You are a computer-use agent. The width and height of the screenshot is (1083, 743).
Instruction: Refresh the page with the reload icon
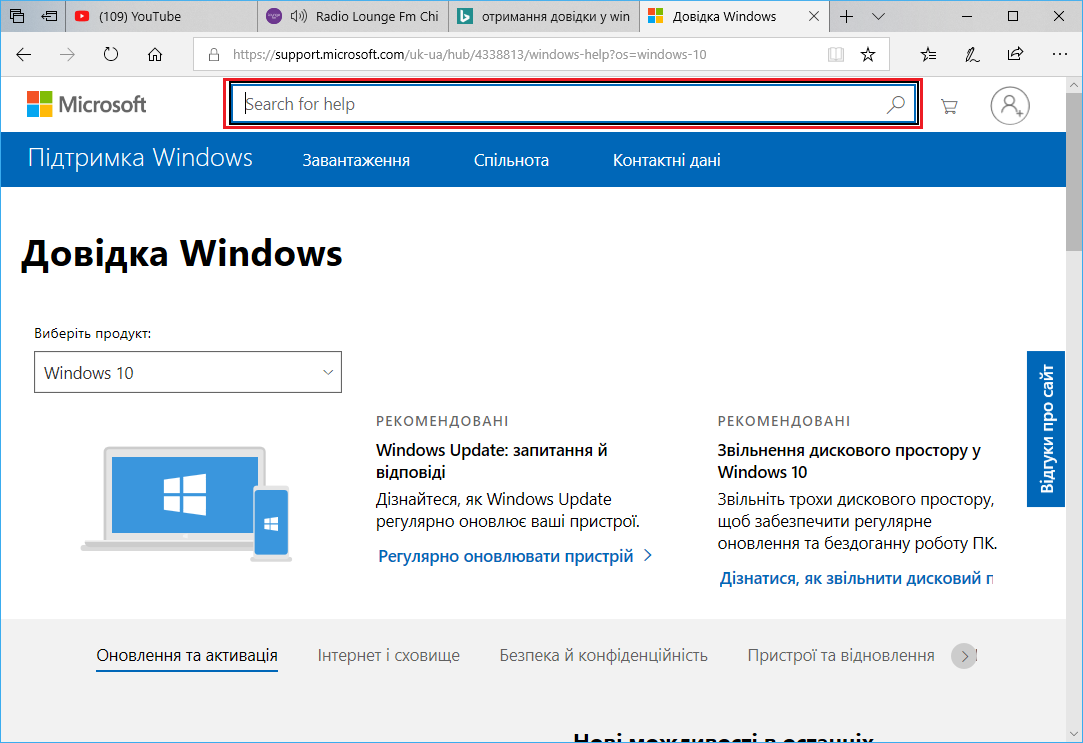click(x=111, y=55)
